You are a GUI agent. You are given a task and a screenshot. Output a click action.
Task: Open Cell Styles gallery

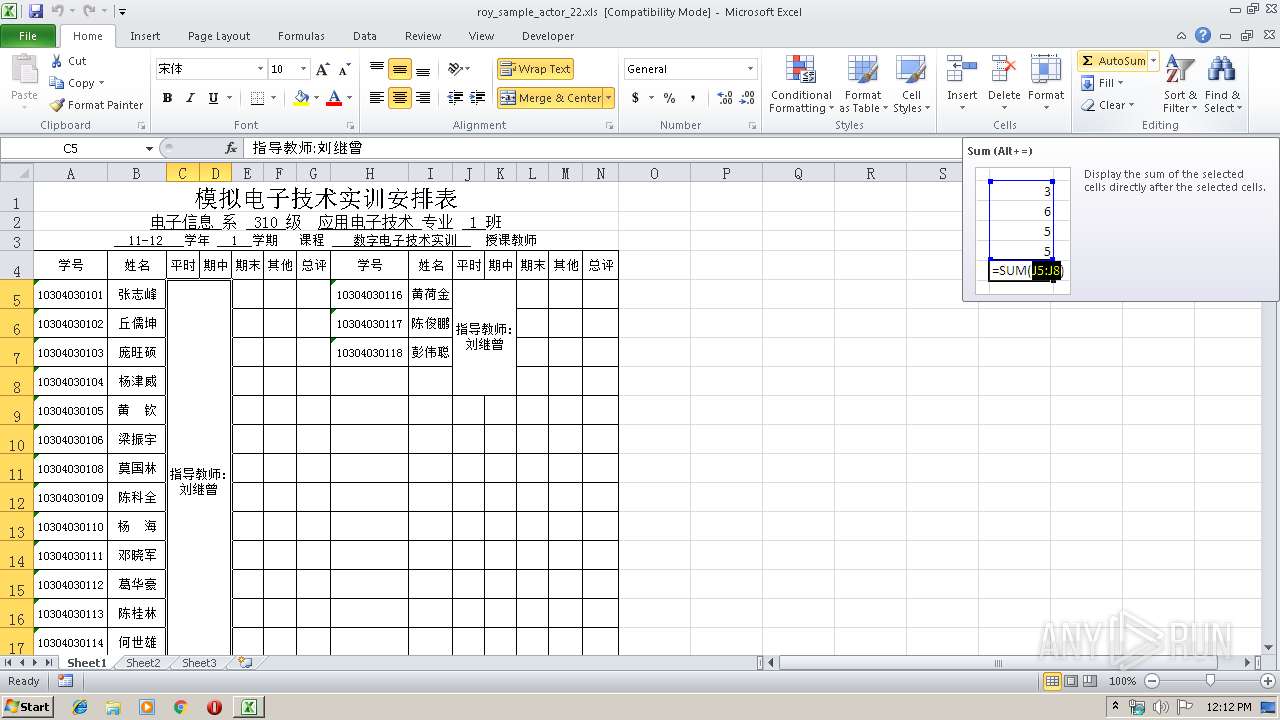point(911,85)
